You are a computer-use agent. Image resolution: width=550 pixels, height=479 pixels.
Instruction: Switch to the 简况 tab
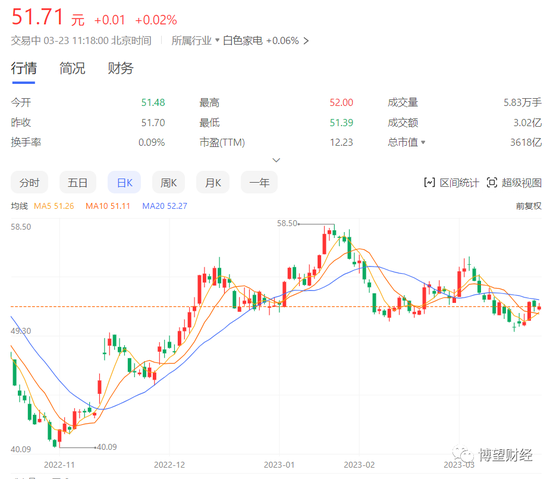coord(72,68)
